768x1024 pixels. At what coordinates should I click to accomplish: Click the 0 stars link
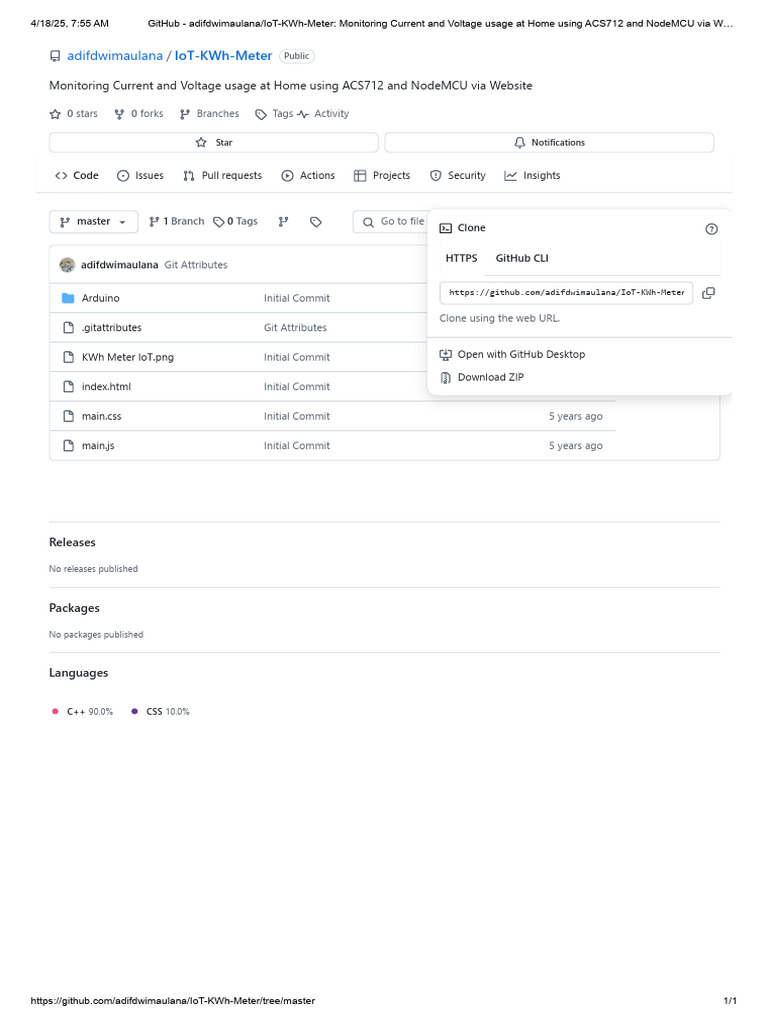74,114
